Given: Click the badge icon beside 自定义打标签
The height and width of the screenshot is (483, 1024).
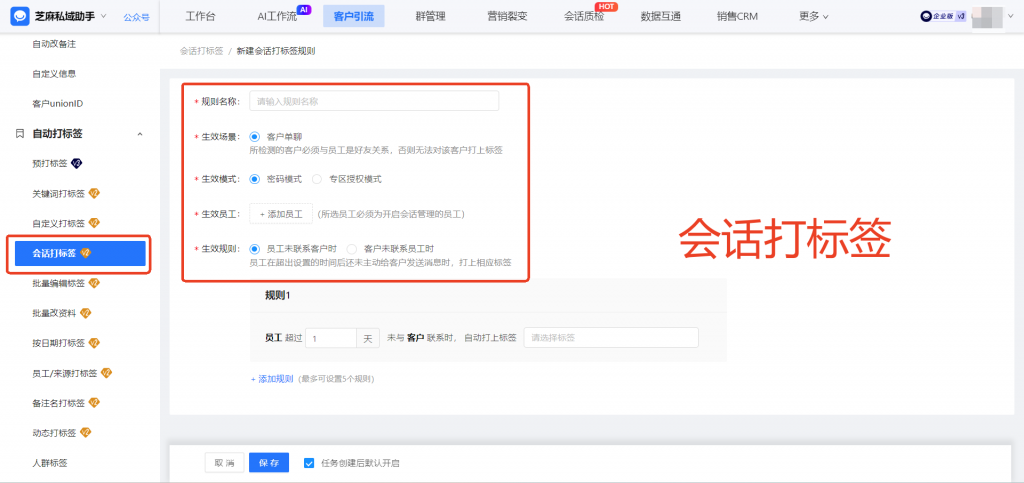Looking at the screenshot, I should coord(93,223).
